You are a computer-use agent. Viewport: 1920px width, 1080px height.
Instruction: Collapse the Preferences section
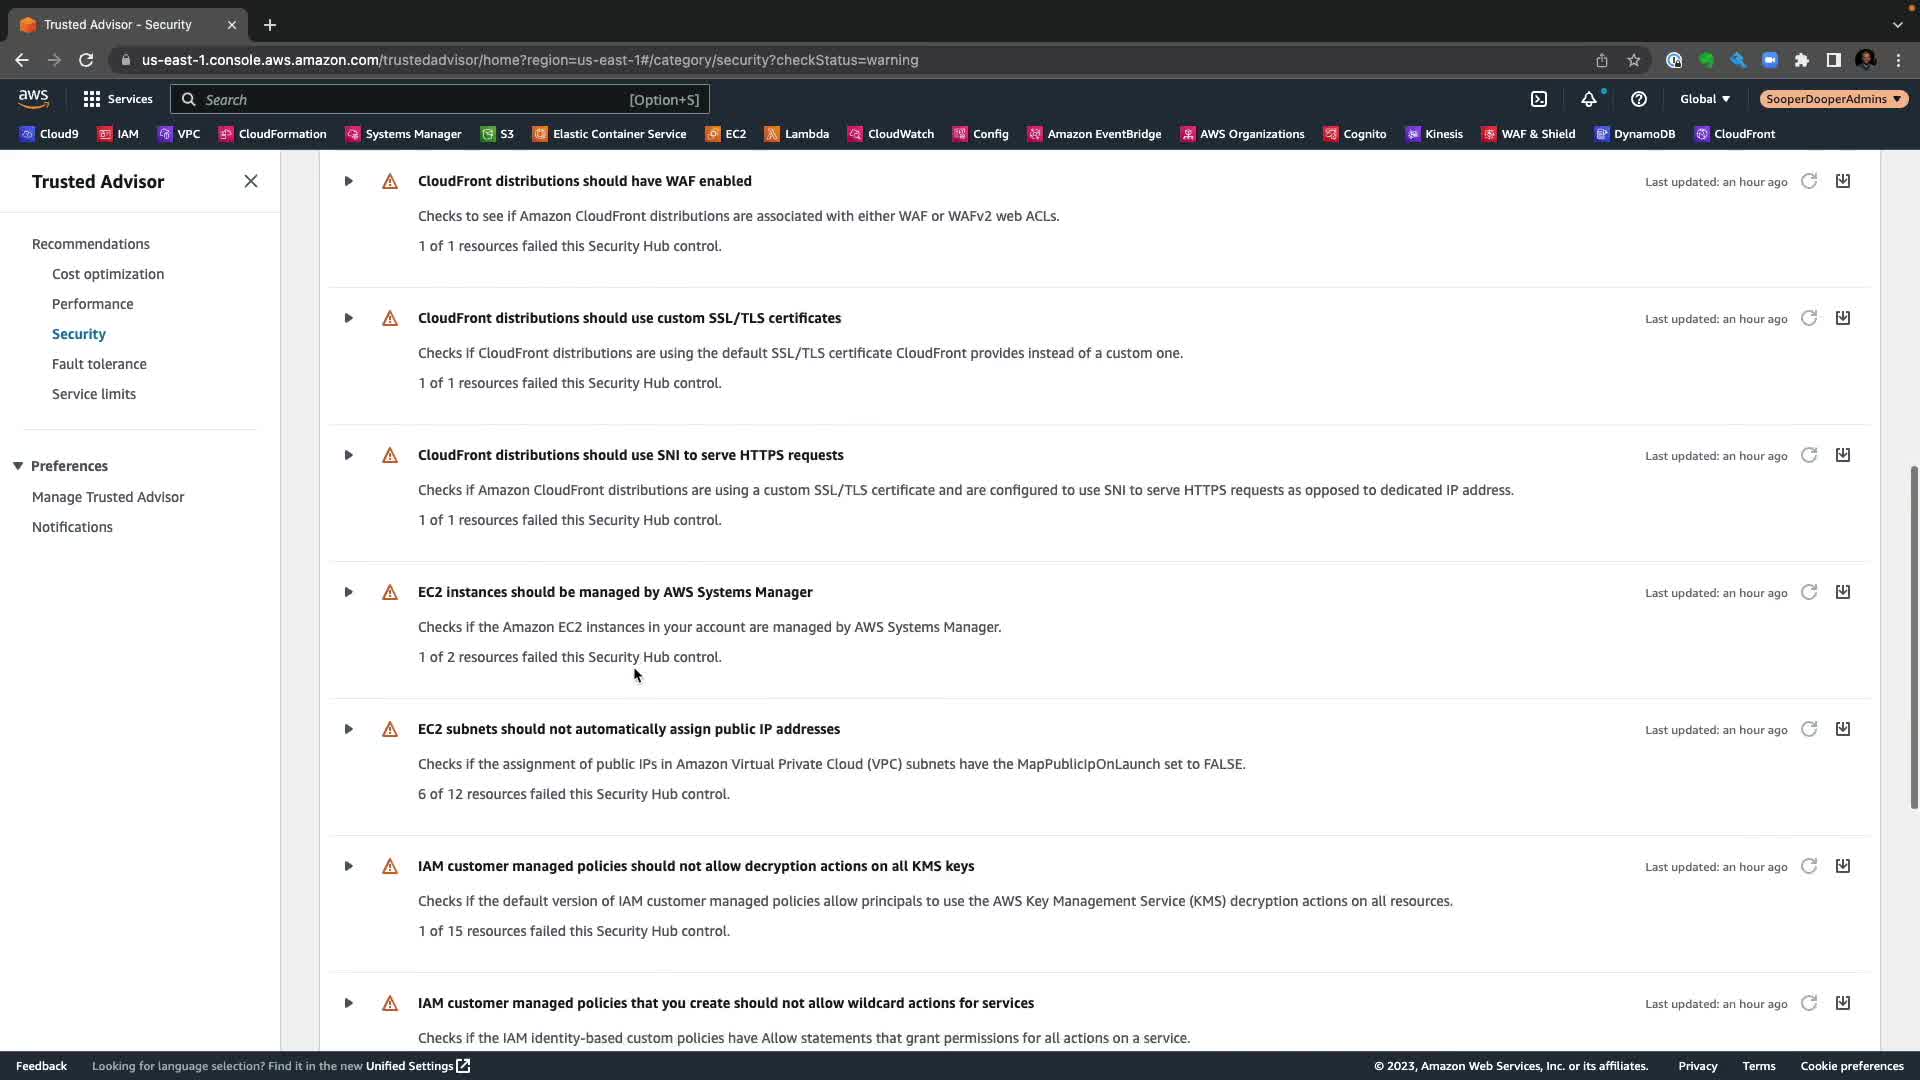tap(18, 466)
